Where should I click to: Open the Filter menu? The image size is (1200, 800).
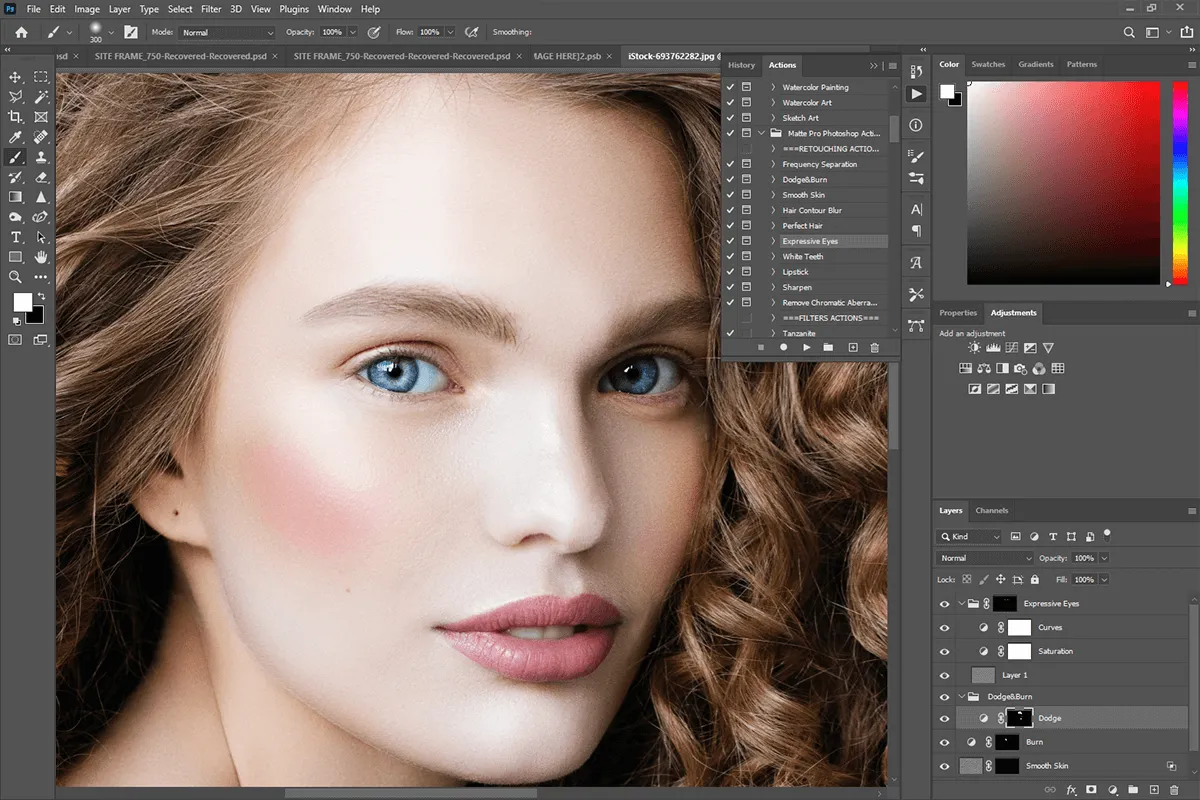pyautogui.click(x=211, y=9)
